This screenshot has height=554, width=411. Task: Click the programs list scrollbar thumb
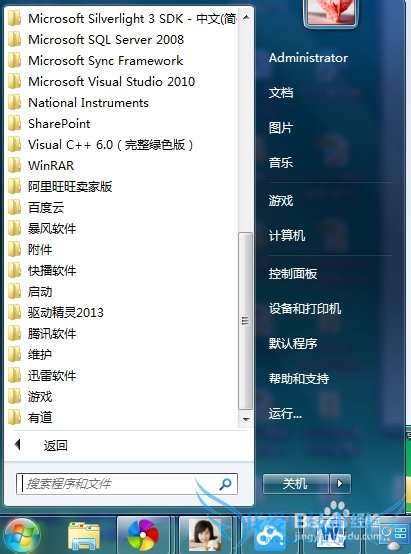(x=246, y=321)
